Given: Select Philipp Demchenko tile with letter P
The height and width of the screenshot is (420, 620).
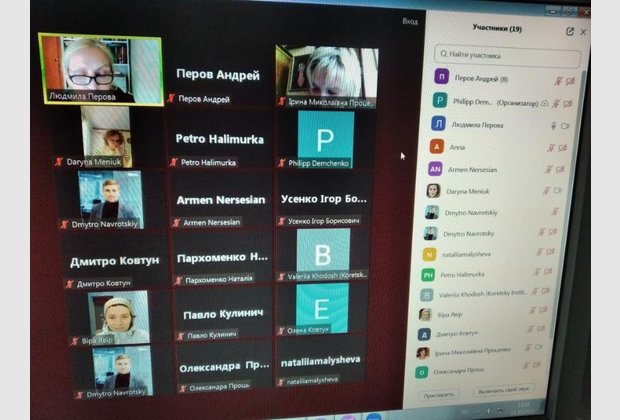Looking at the screenshot, I should click(x=326, y=140).
